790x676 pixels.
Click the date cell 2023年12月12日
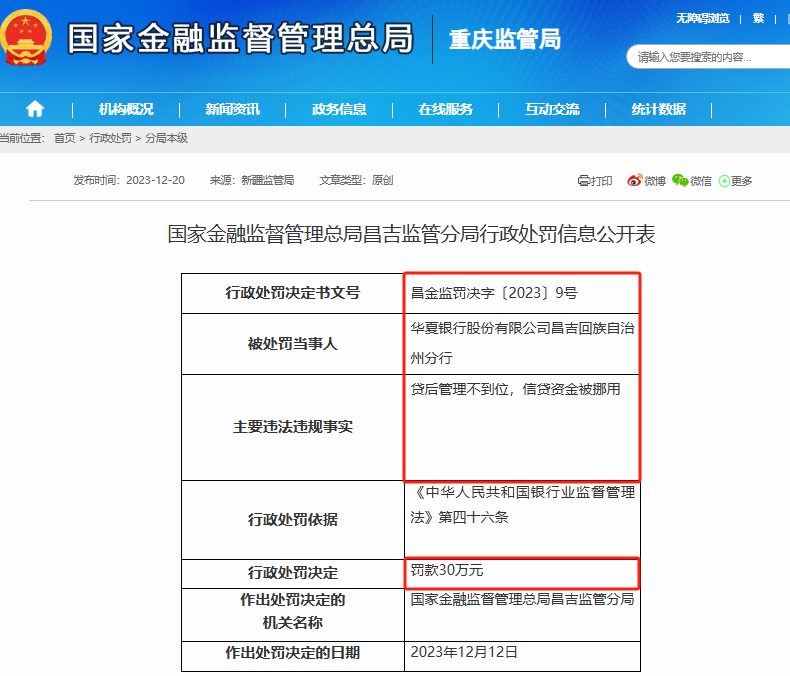(x=522, y=656)
